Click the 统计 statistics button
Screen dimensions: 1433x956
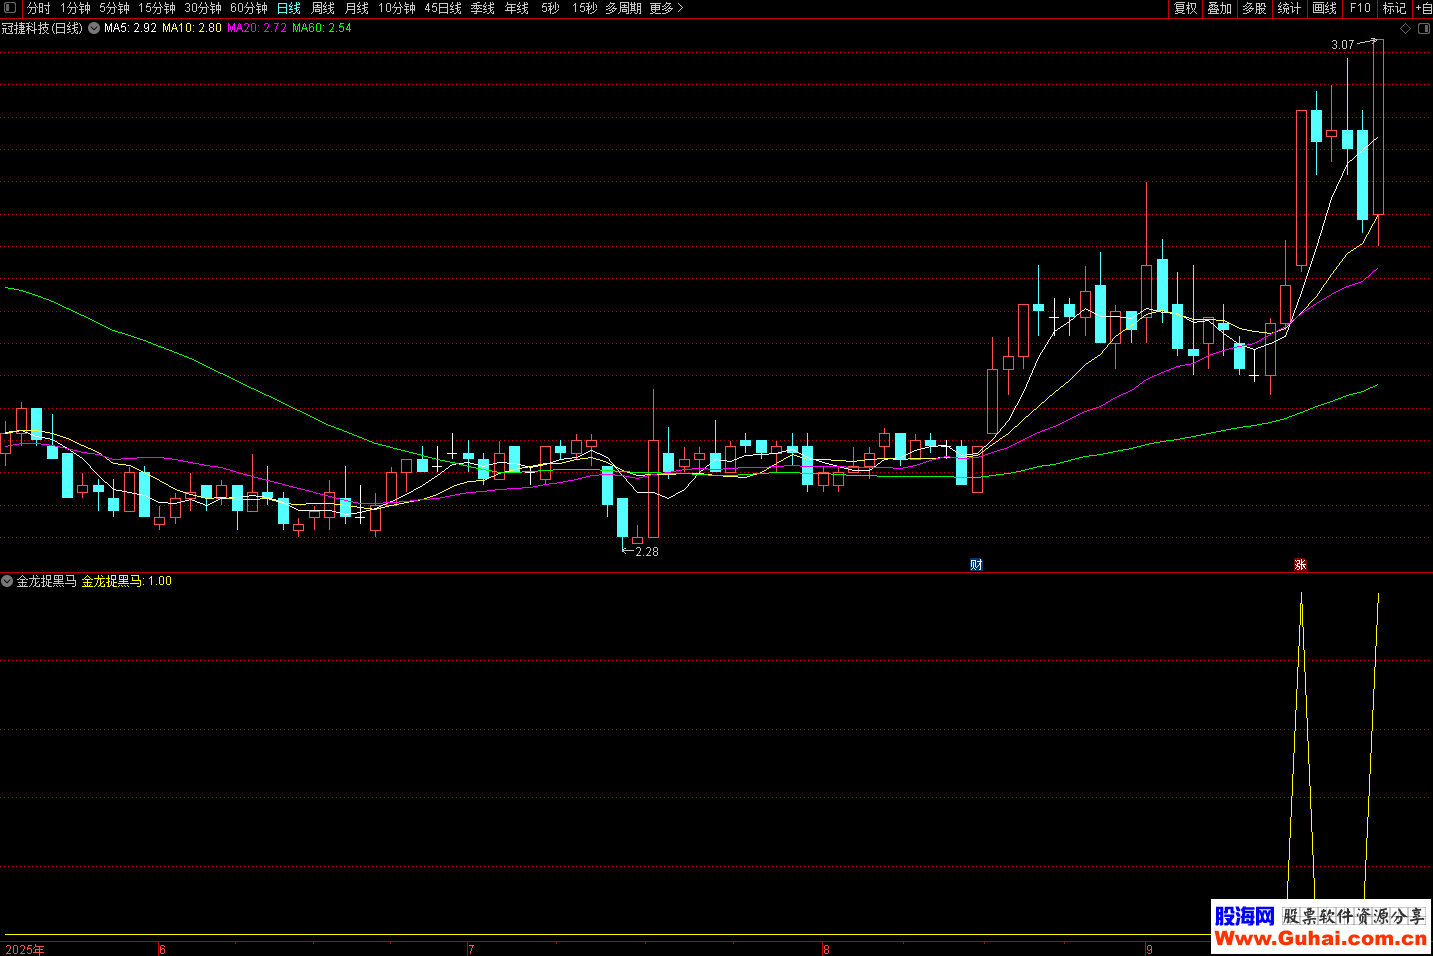(x=1289, y=8)
